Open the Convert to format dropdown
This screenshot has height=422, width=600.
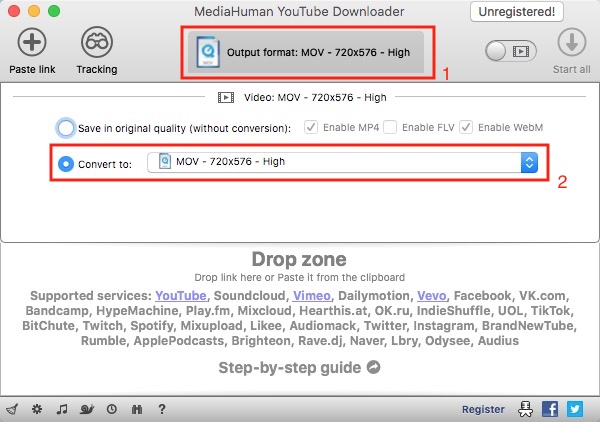(342, 162)
